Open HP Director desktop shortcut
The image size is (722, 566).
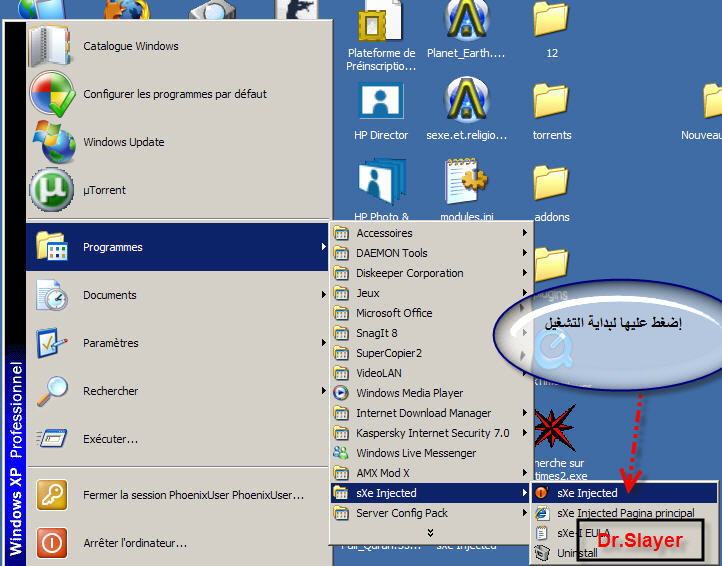tap(381, 111)
